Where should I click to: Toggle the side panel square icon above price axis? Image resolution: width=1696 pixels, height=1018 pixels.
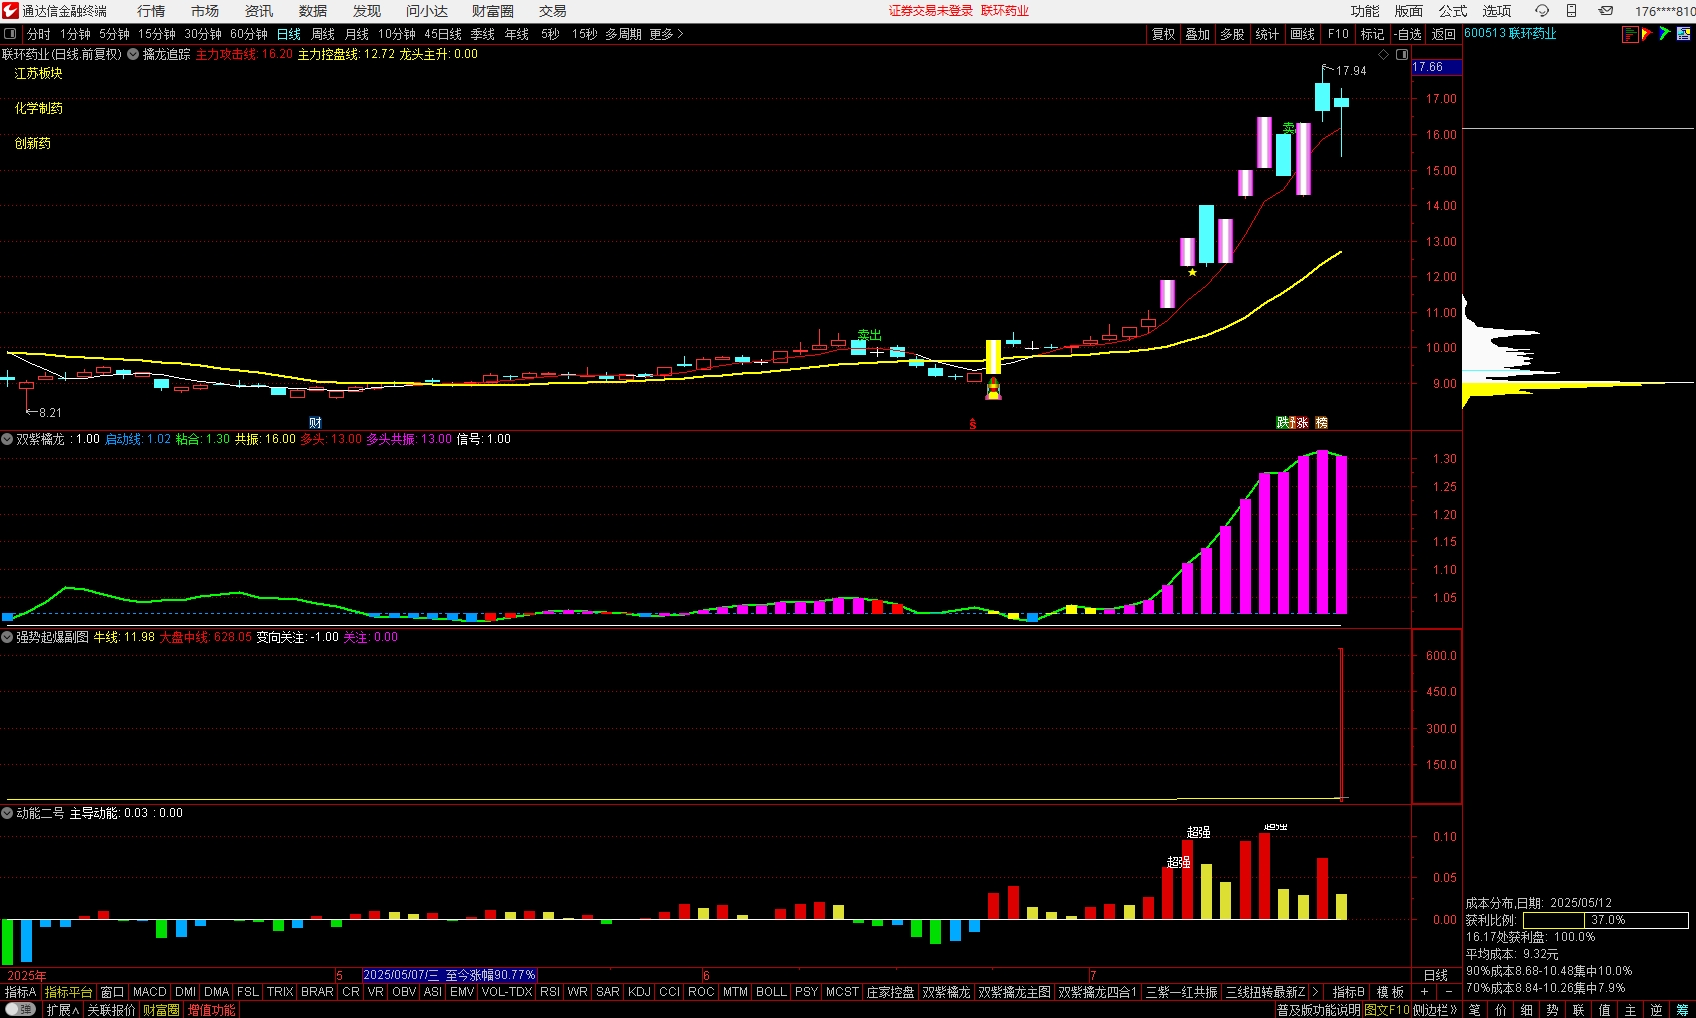pyautogui.click(x=1402, y=54)
